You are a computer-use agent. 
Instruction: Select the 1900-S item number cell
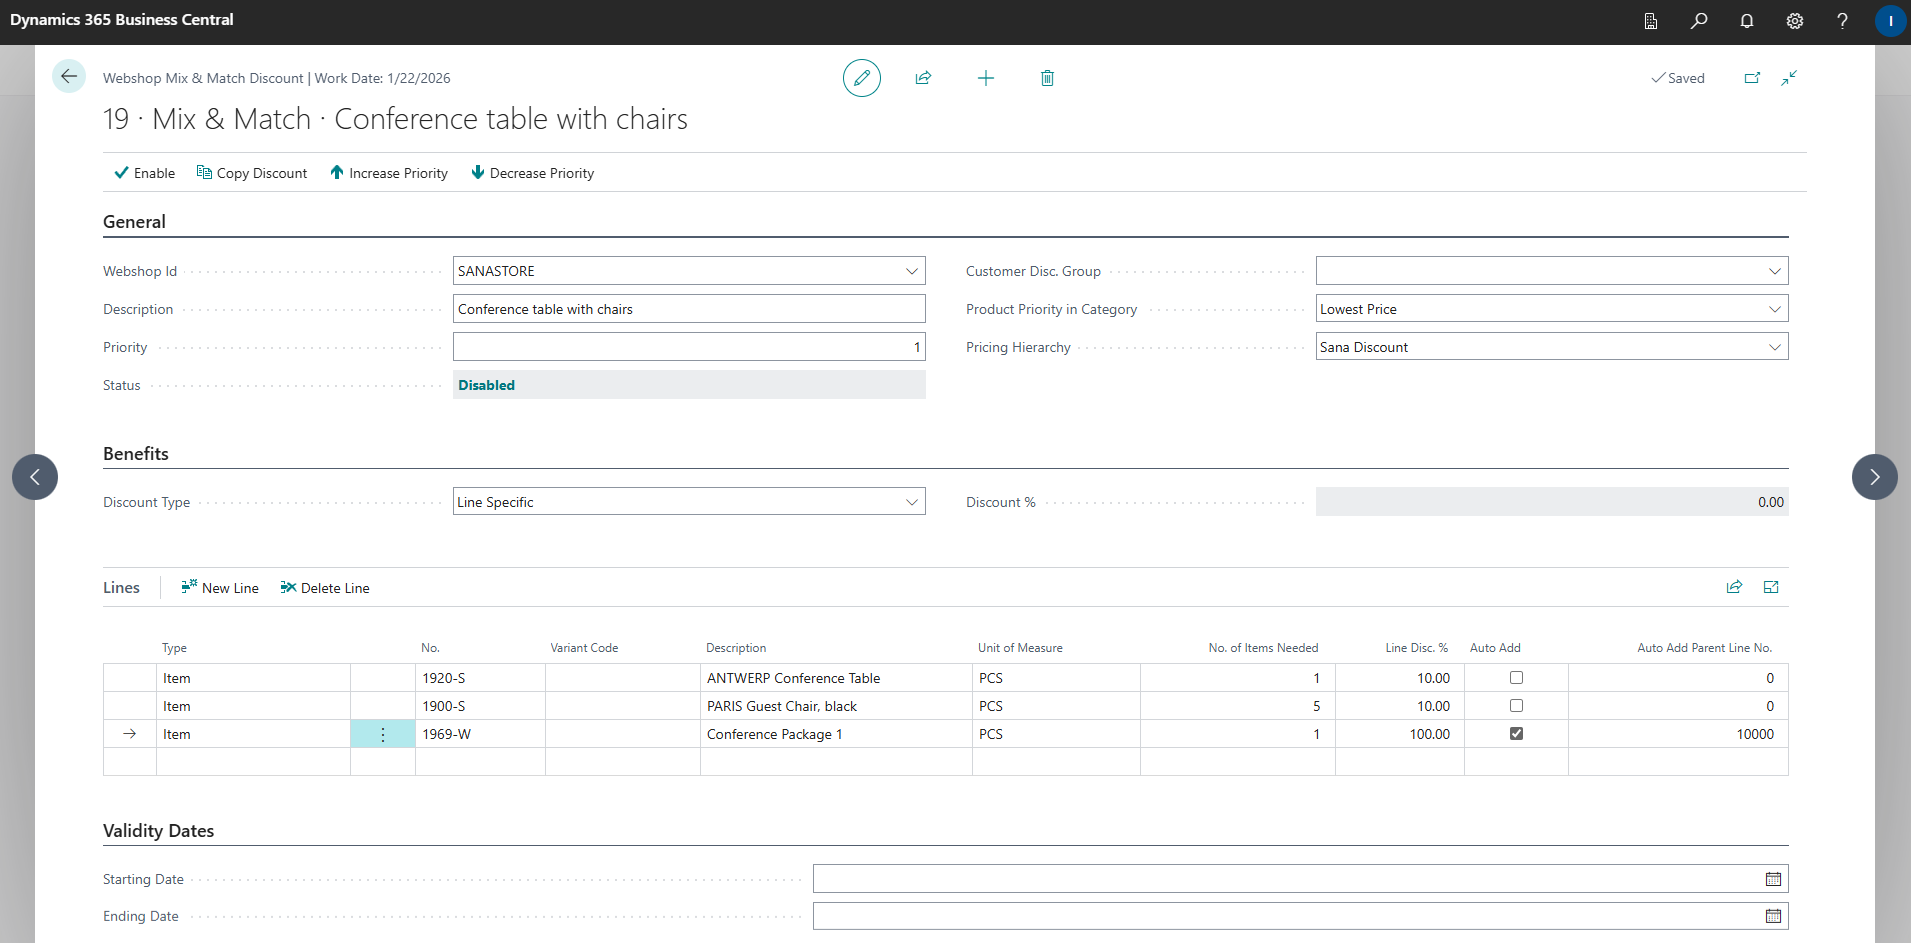(x=480, y=706)
